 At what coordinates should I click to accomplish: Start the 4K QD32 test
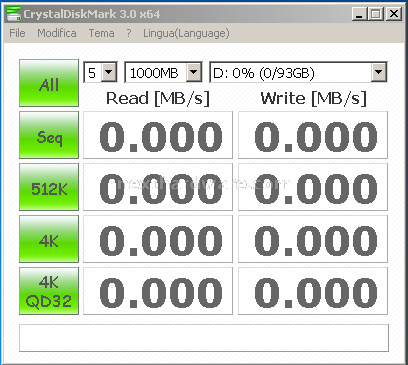[49, 291]
